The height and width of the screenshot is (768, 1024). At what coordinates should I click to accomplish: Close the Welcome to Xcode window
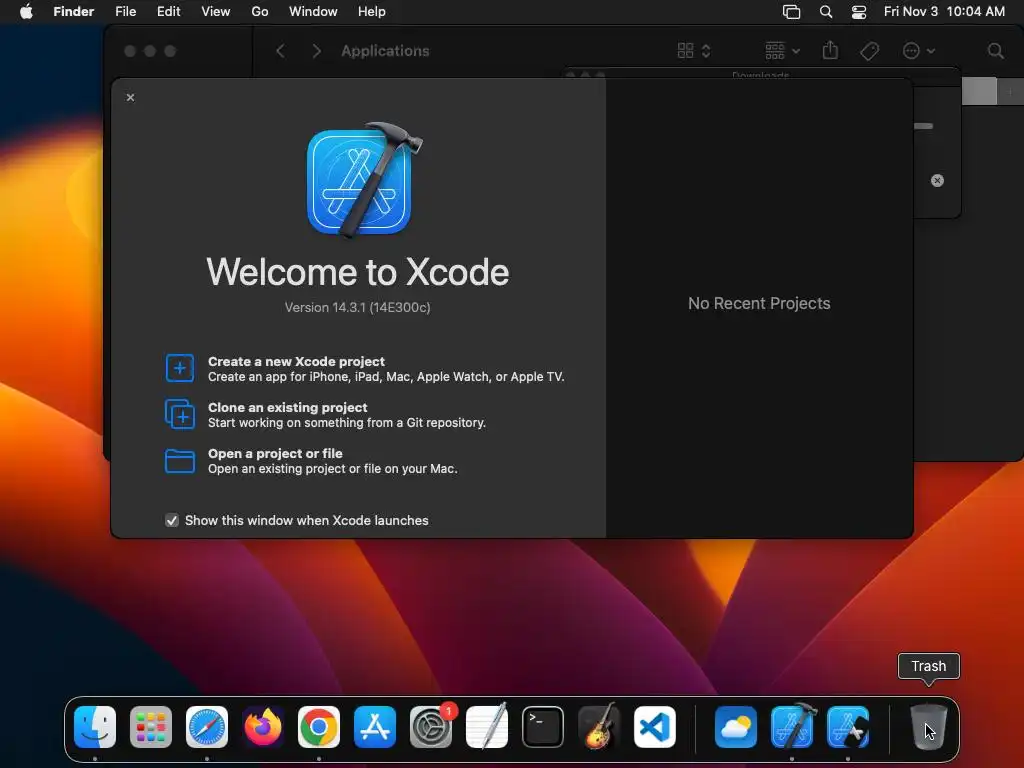click(x=131, y=97)
